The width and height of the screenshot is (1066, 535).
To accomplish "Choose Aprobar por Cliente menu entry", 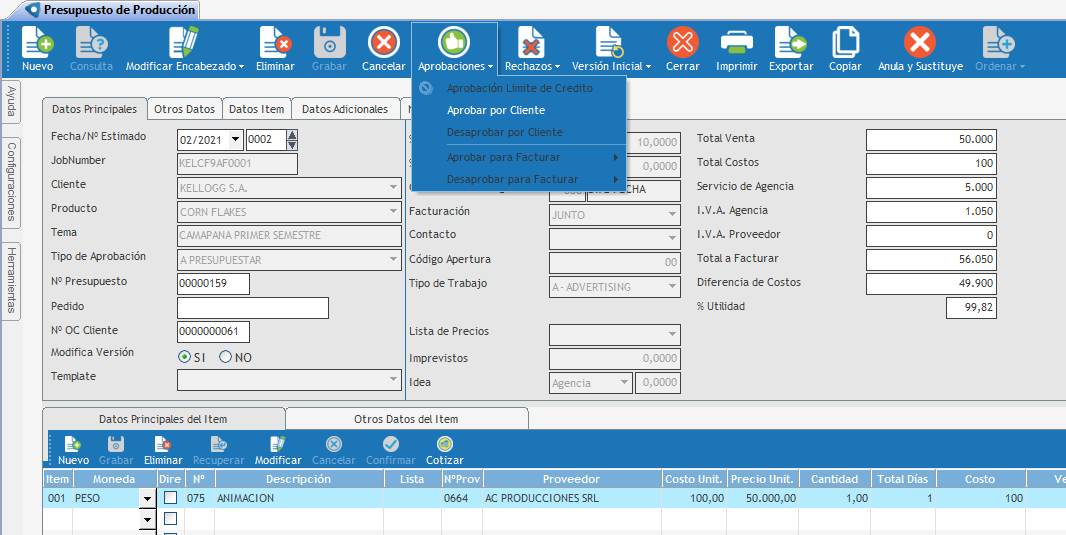I will [x=496, y=110].
